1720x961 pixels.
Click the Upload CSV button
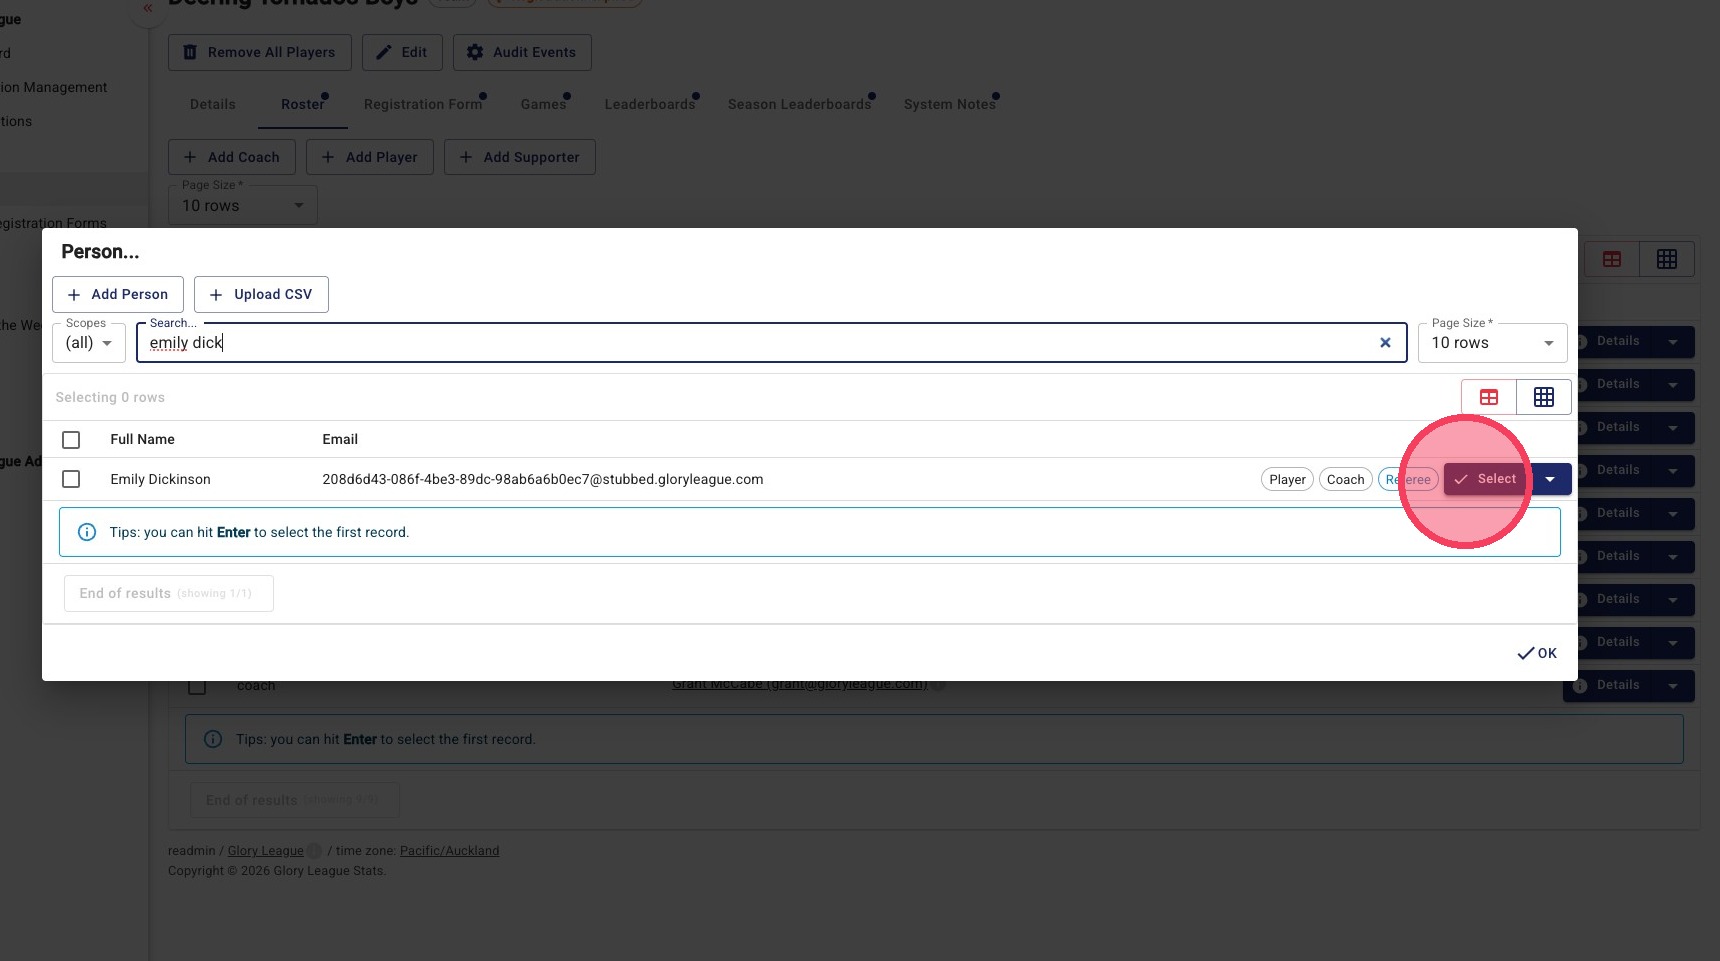click(261, 294)
